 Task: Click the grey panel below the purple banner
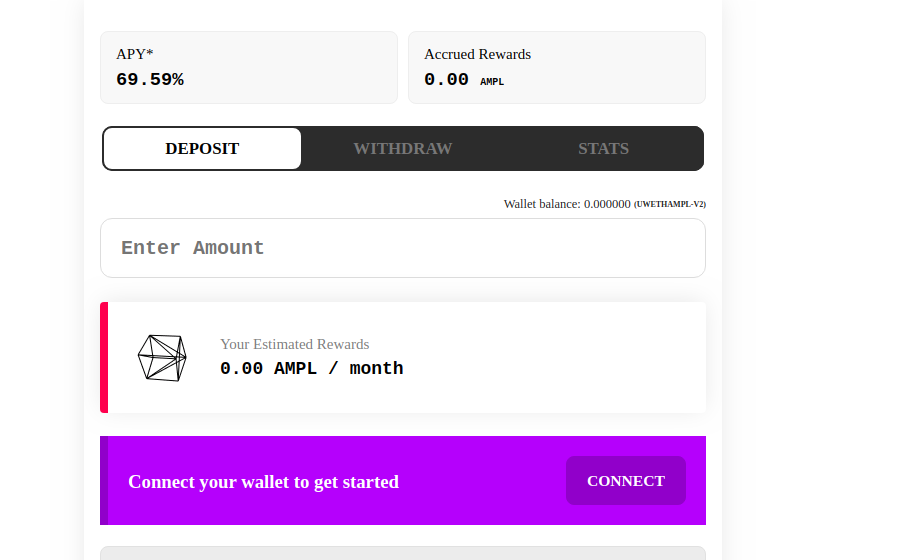(402, 553)
